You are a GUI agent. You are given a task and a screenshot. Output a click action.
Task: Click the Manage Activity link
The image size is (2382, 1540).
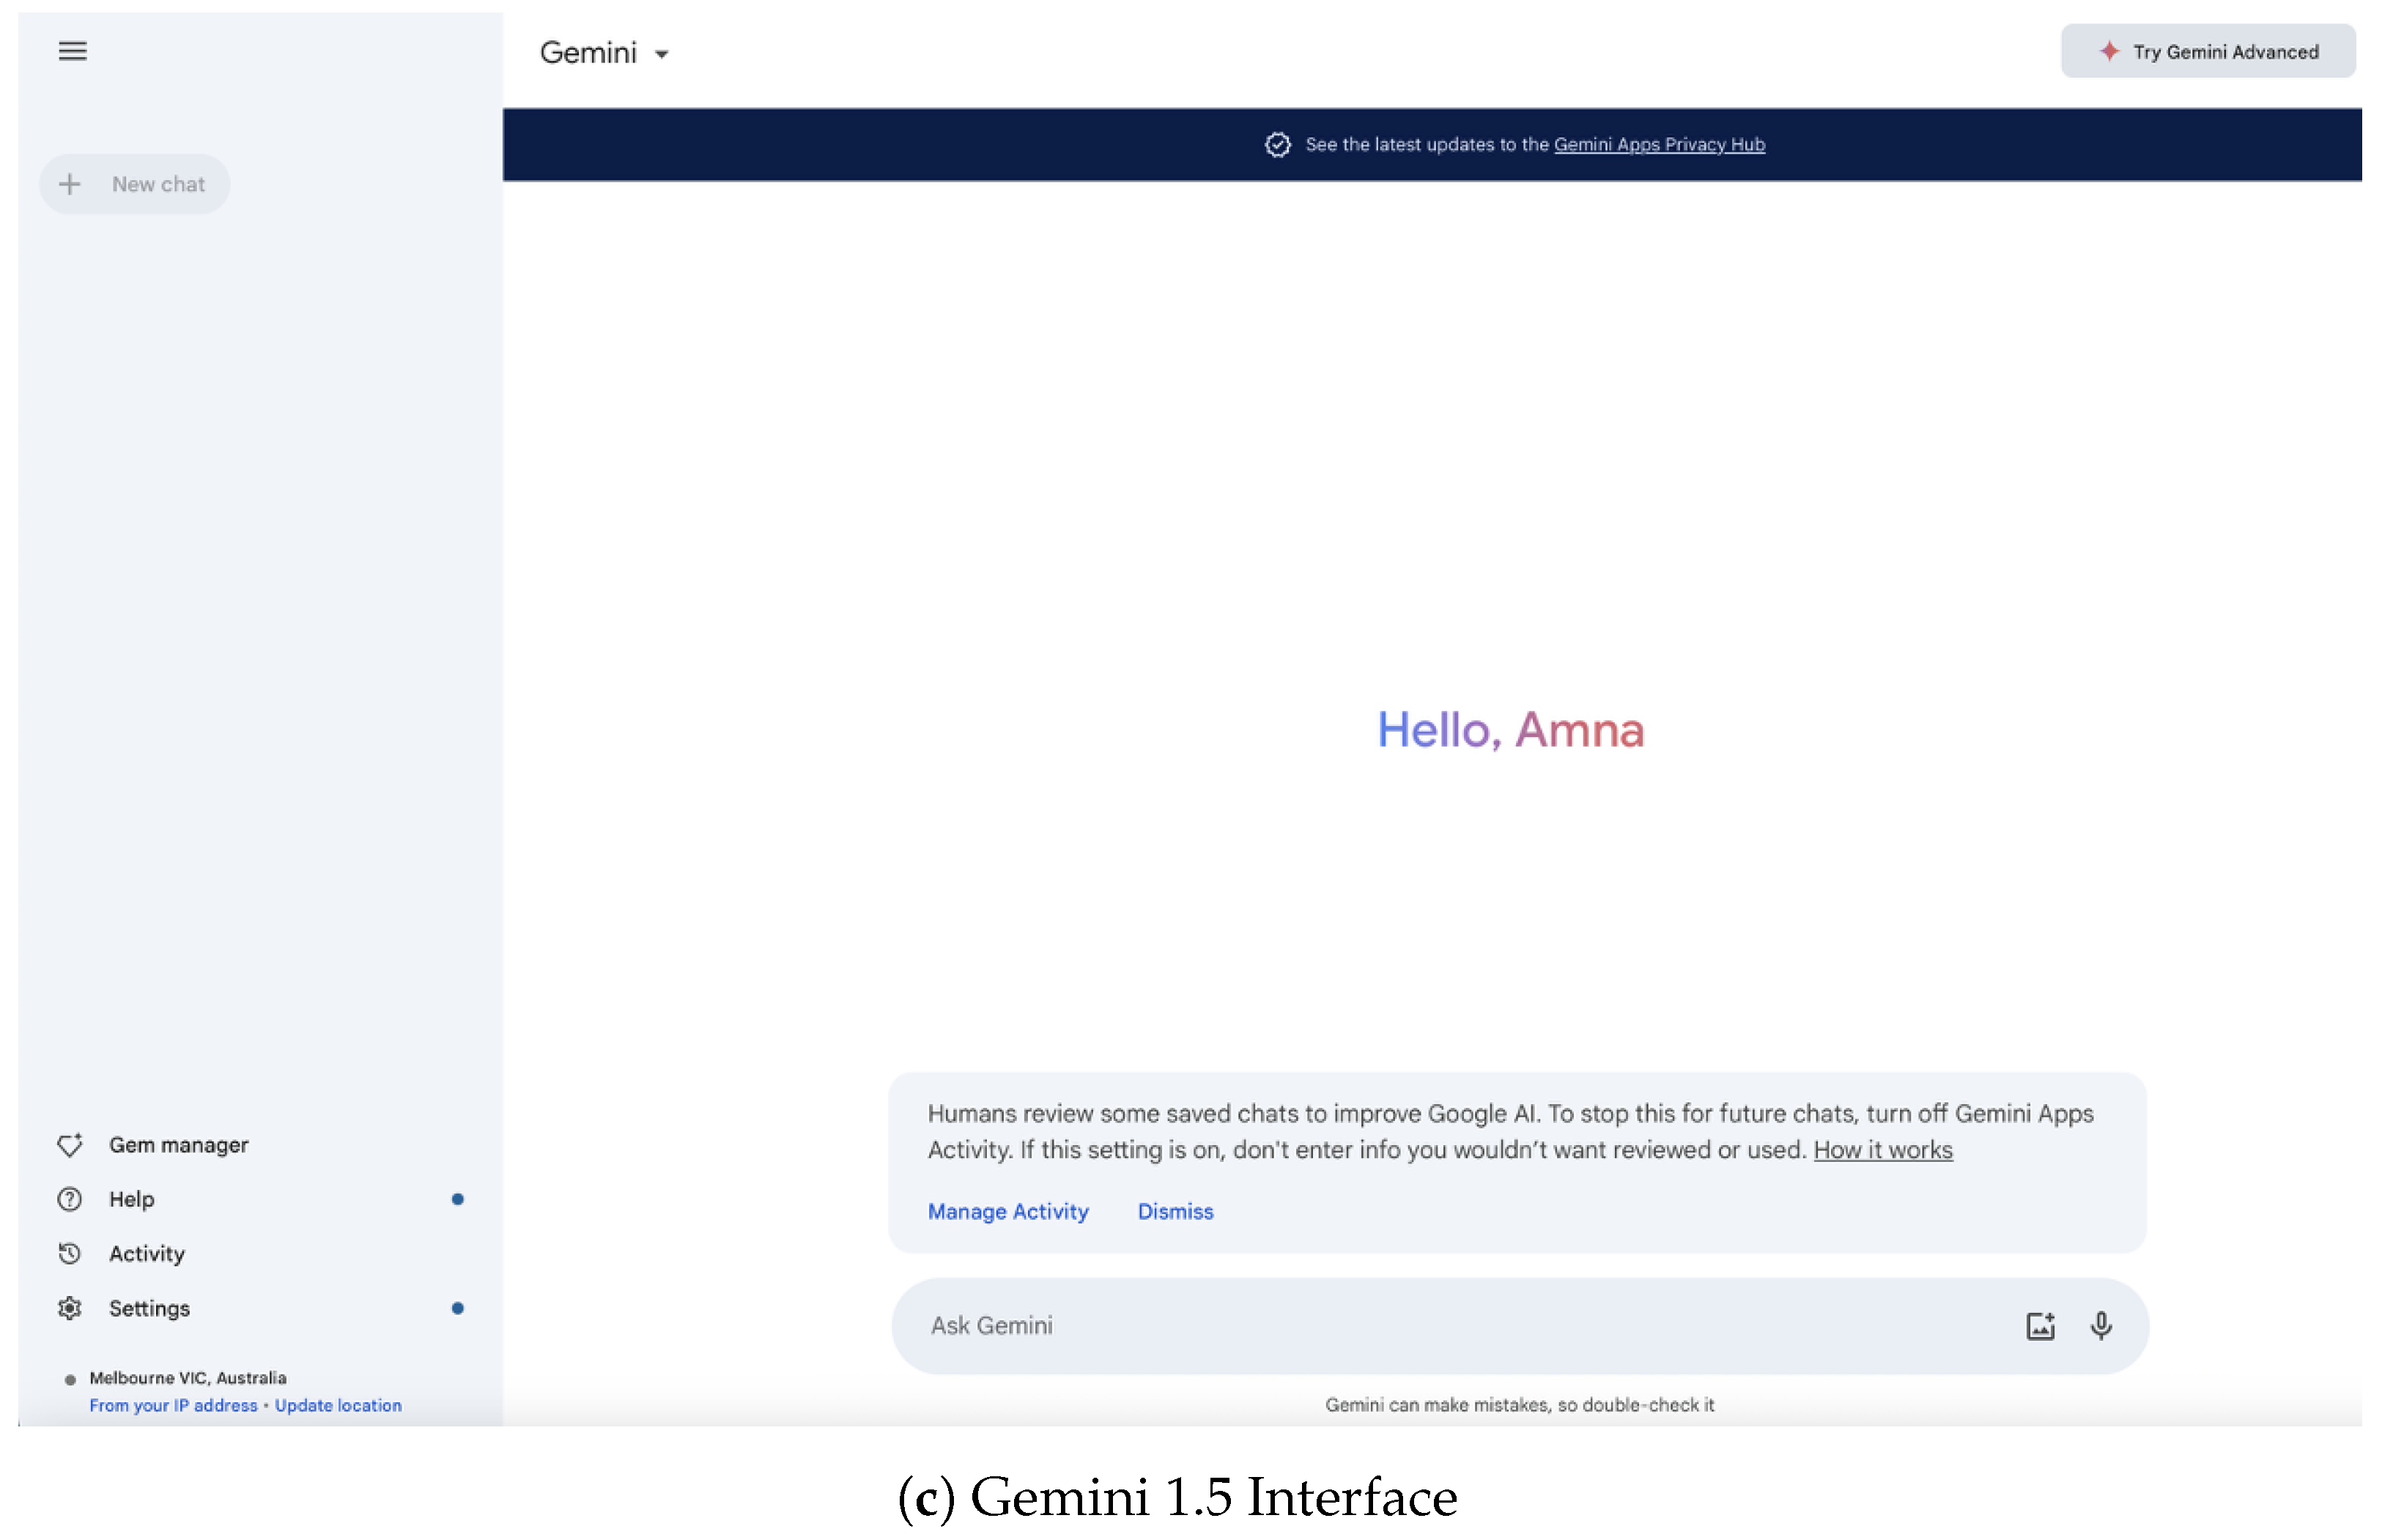1007,1212
